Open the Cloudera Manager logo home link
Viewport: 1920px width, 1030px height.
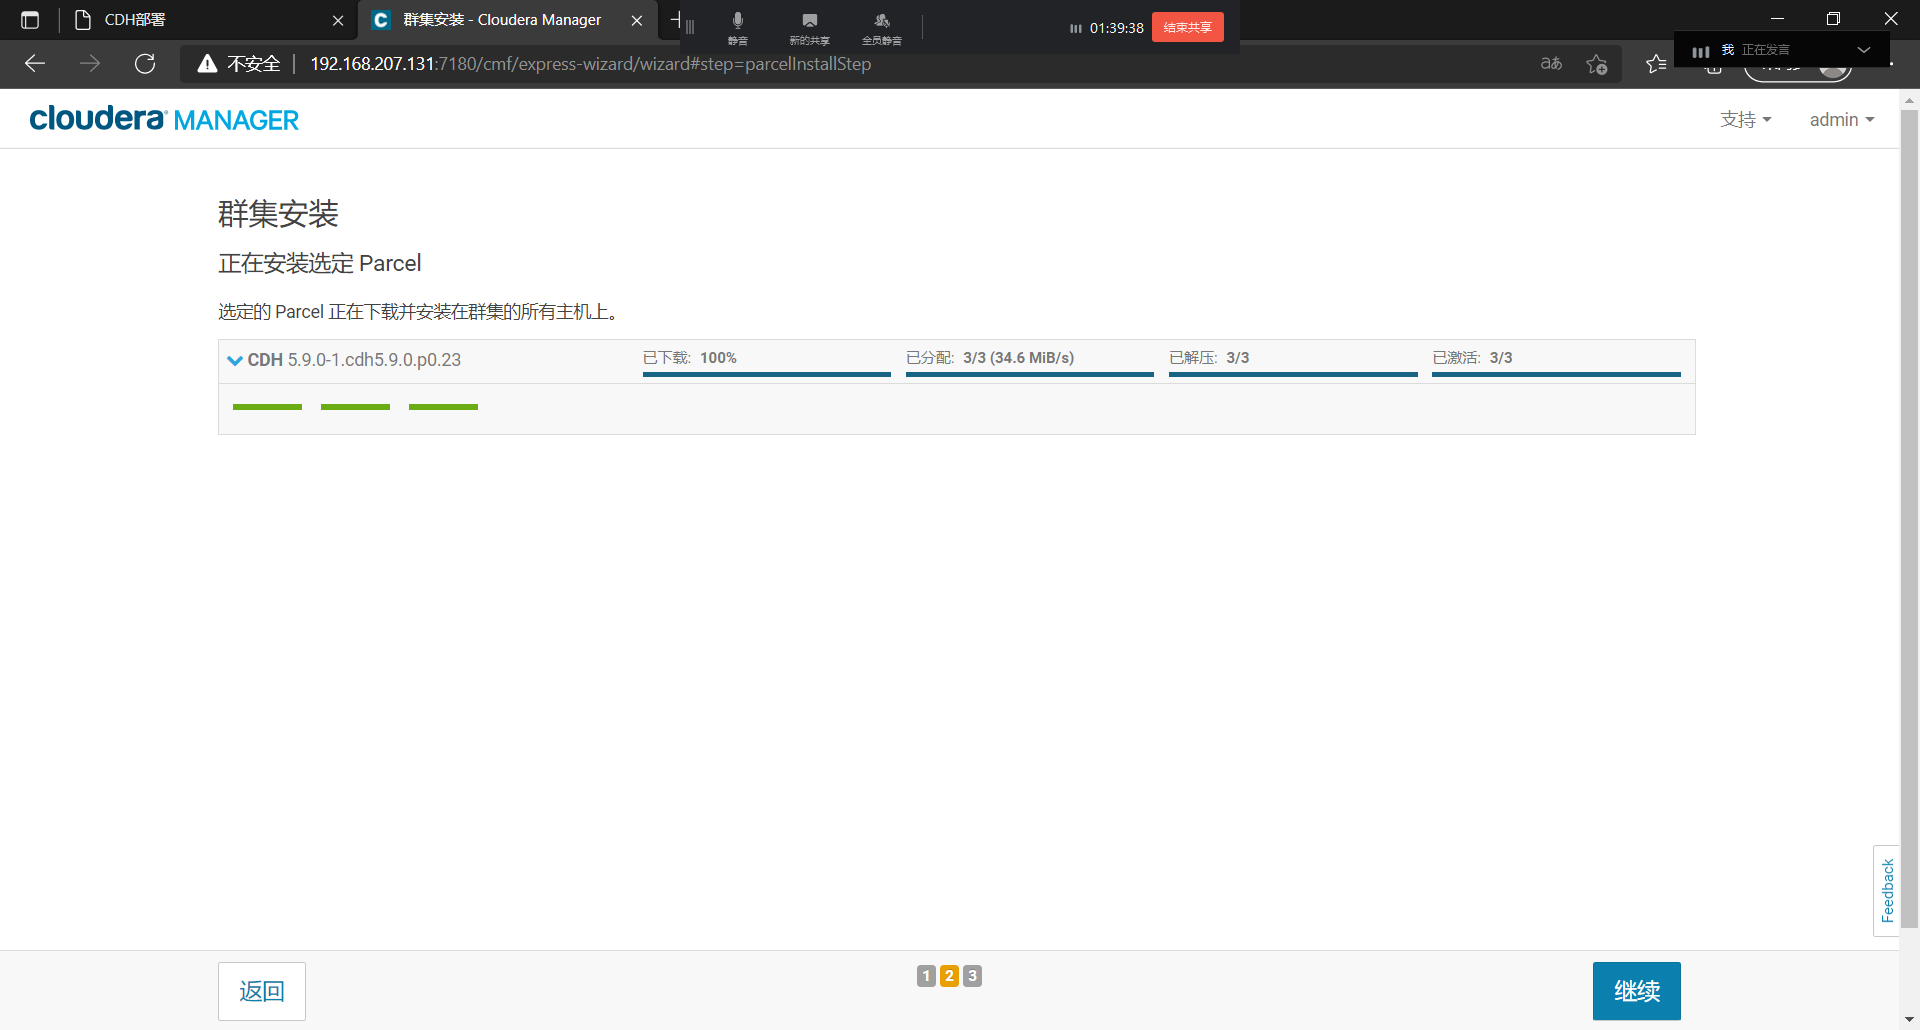(x=164, y=119)
